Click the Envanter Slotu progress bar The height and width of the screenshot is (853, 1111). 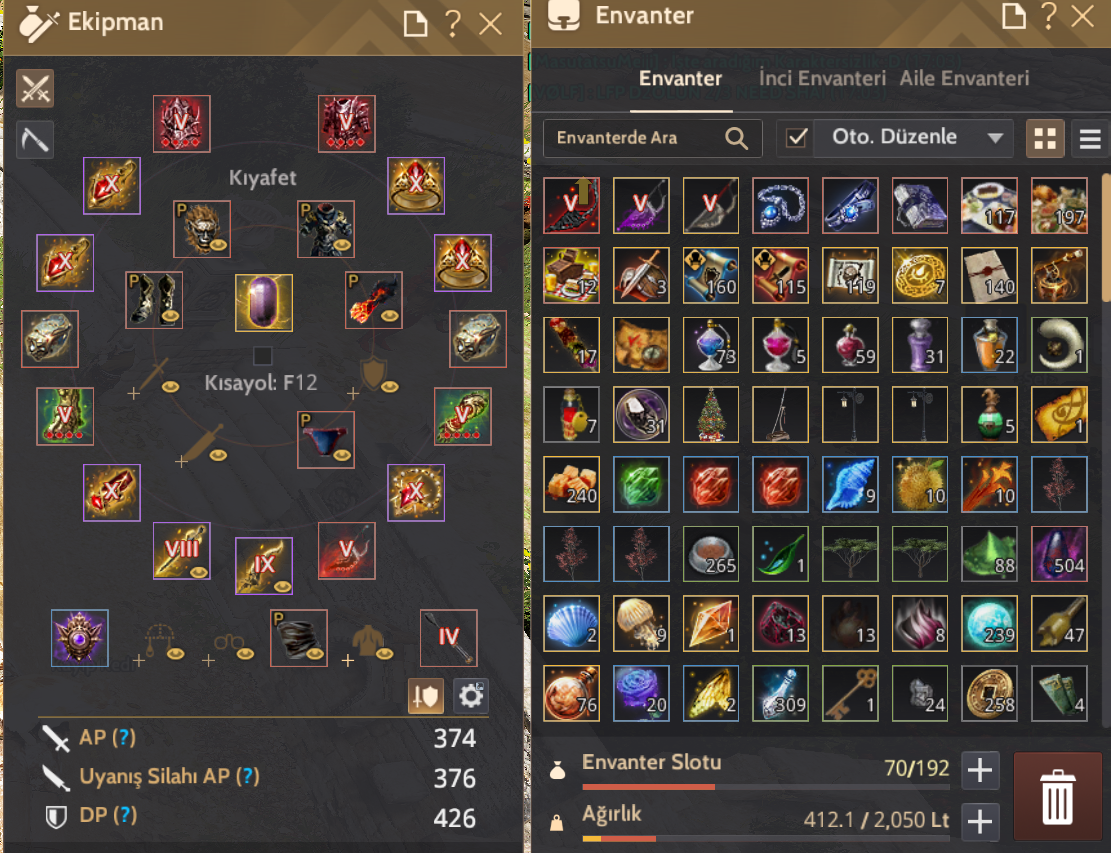click(x=765, y=786)
